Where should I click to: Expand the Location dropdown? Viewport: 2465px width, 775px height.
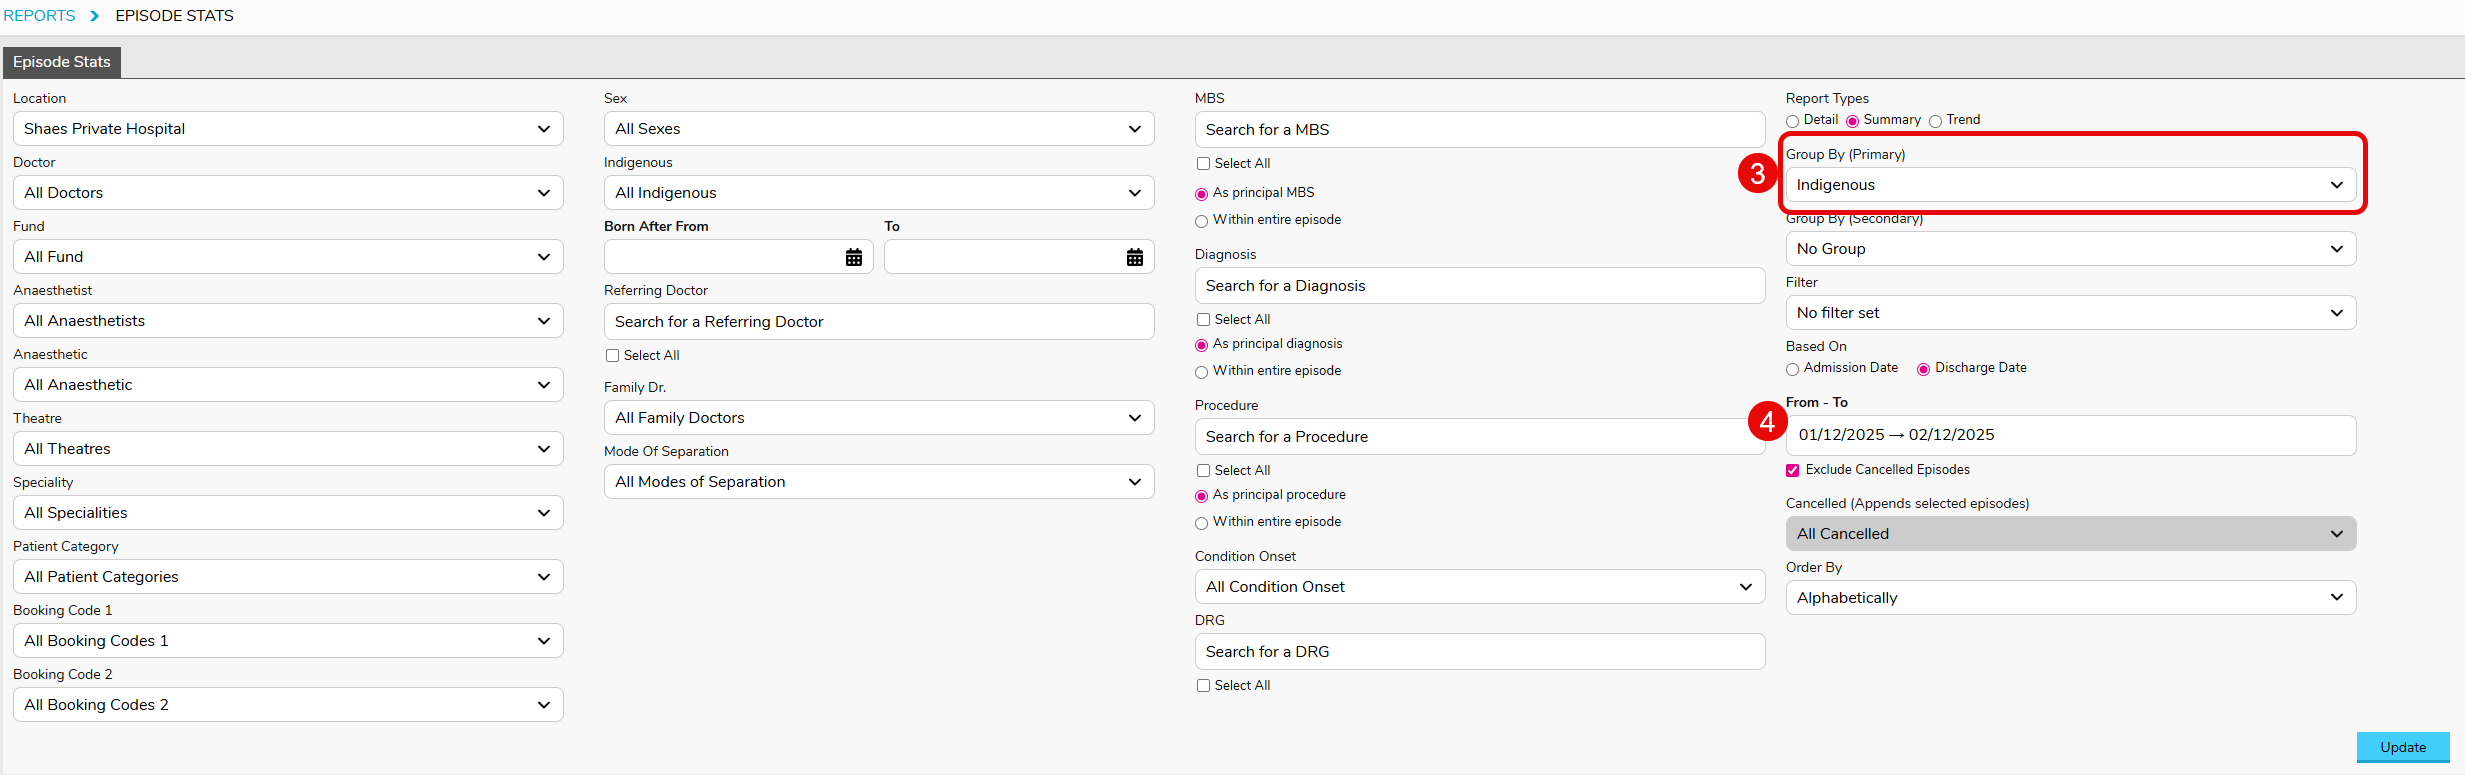288,129
